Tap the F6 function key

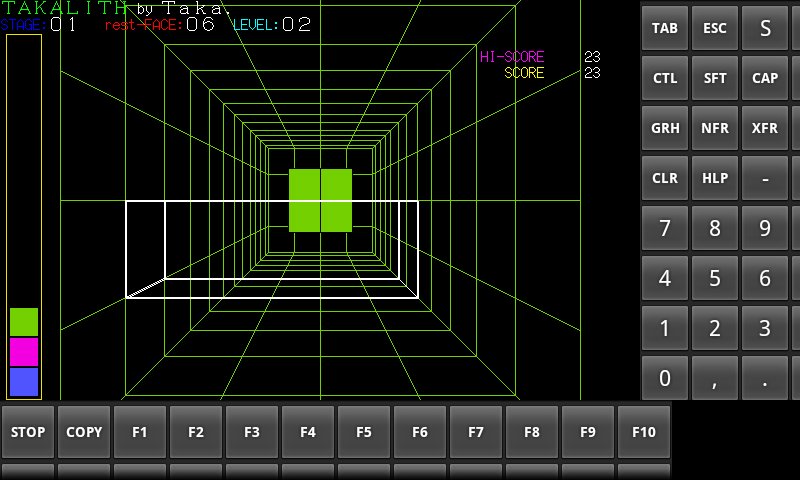tap(420, 432)
